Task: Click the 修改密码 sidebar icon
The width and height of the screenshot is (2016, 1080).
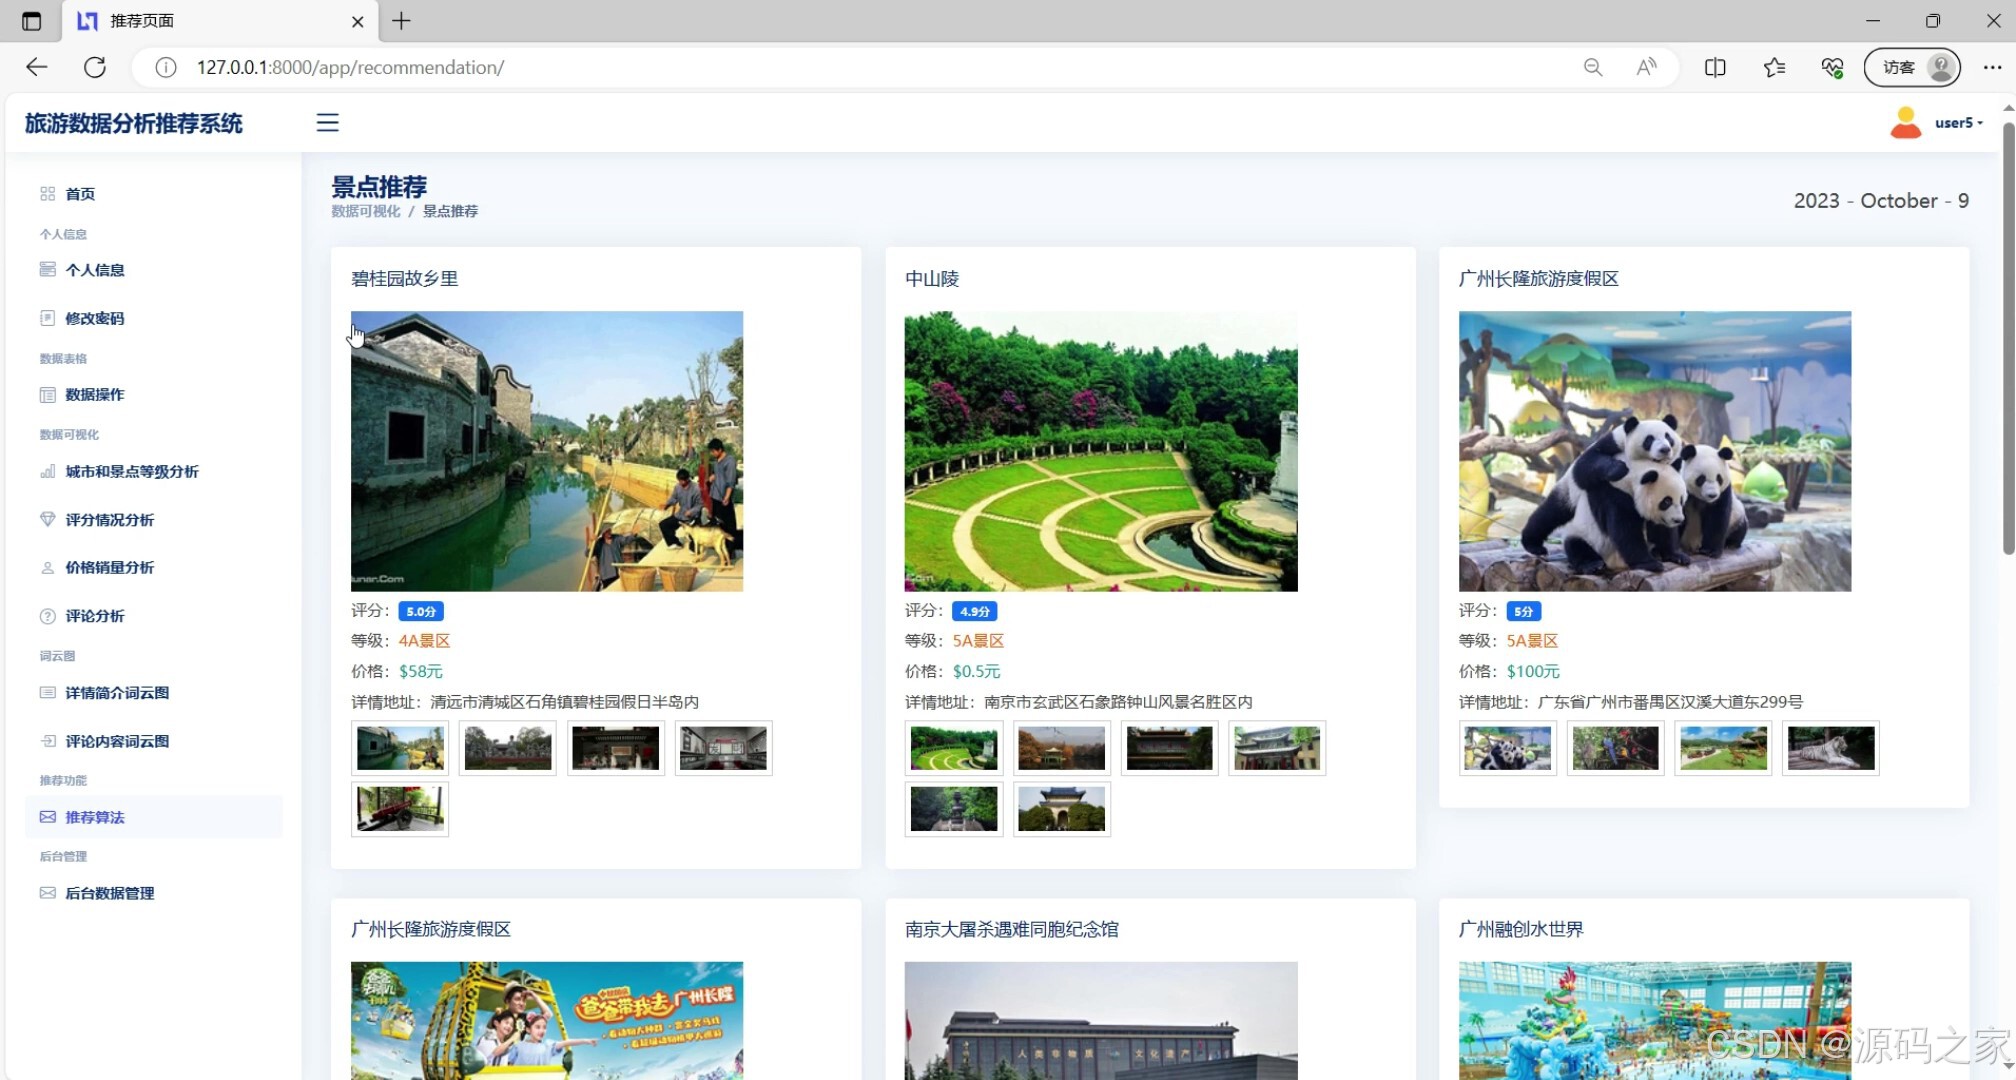Action: pos(47,318)
